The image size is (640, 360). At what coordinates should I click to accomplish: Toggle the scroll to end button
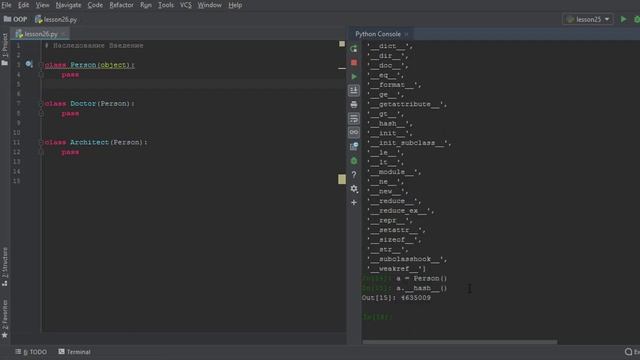click(x=354, y=90)
